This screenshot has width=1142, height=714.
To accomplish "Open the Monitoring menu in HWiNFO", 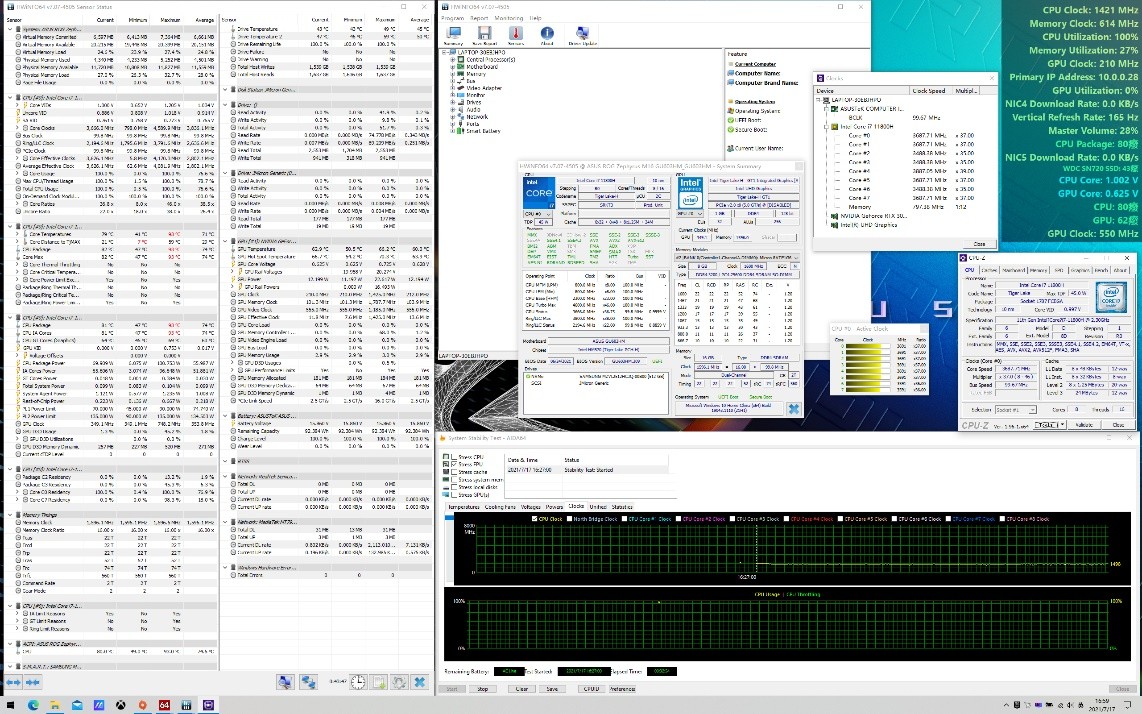I will (508, 18).
